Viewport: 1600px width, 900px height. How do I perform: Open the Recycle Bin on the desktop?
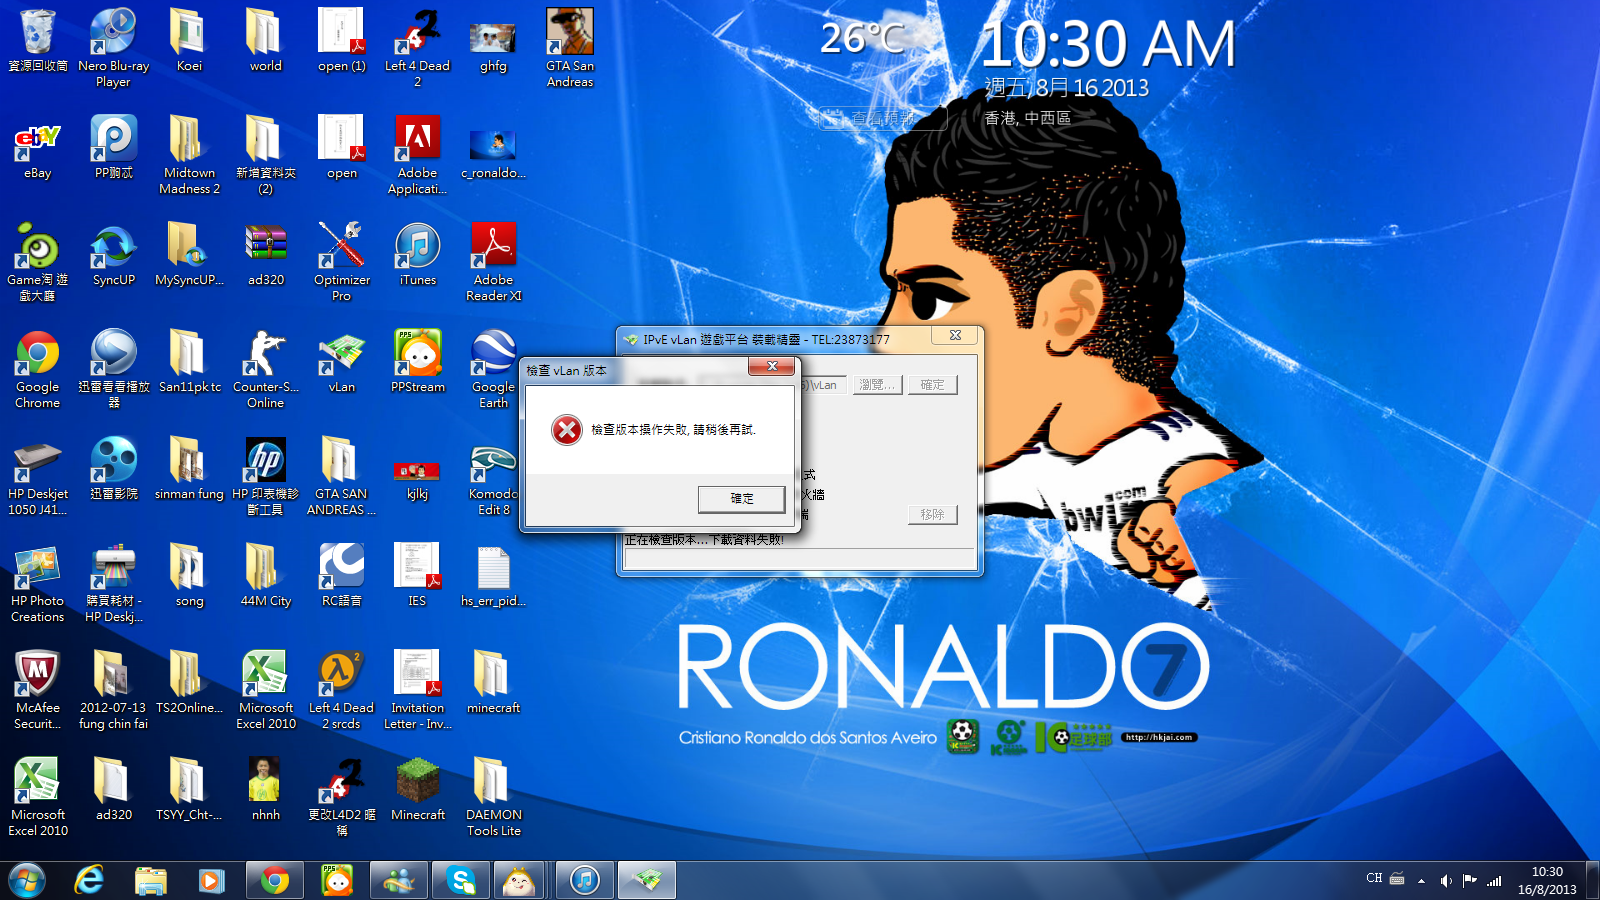(x=37, y=33)
